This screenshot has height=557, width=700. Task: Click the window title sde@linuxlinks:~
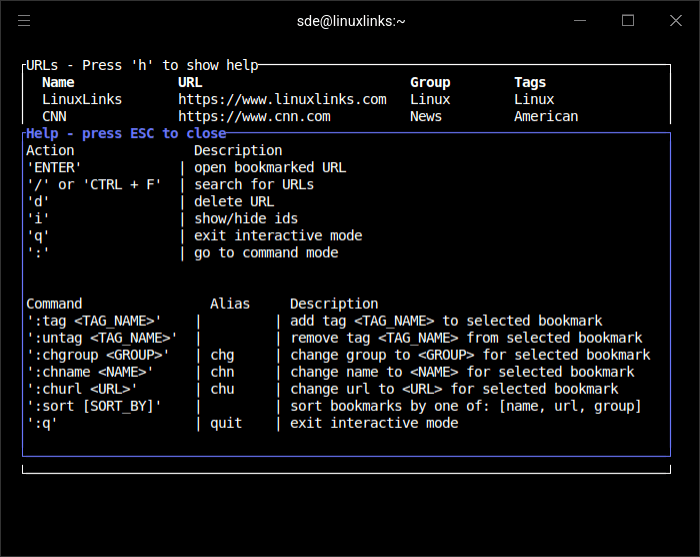coord(351,21)
